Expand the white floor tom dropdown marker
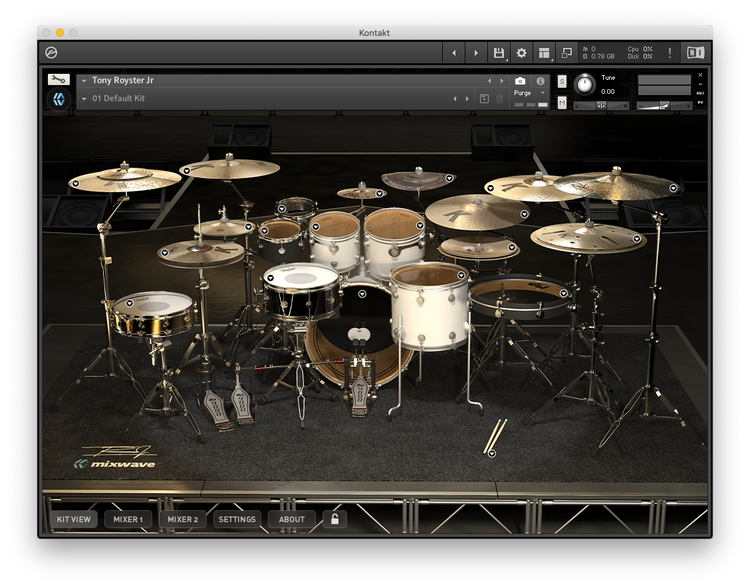The image size is (750, 588). click(x=461, y=275)
